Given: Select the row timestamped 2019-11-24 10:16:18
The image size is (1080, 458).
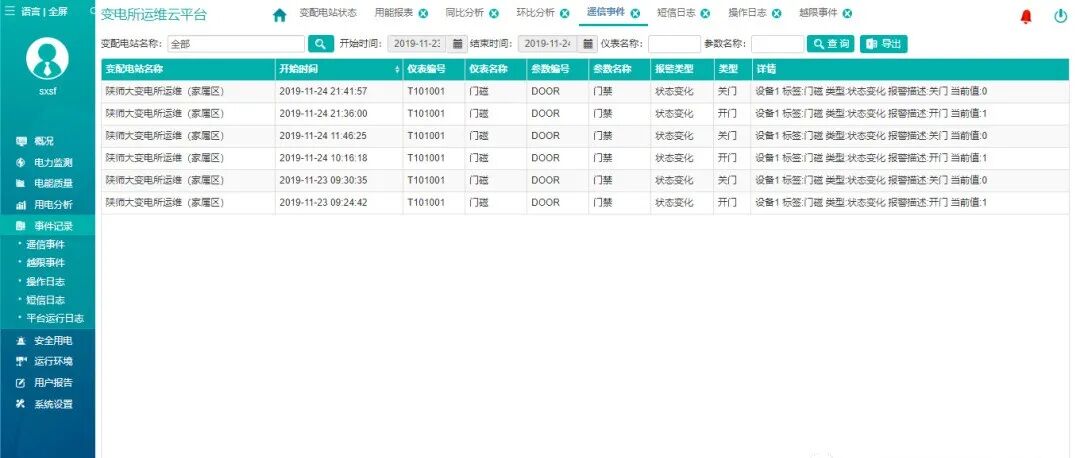Looking at the screenshot, I should 585,158.
